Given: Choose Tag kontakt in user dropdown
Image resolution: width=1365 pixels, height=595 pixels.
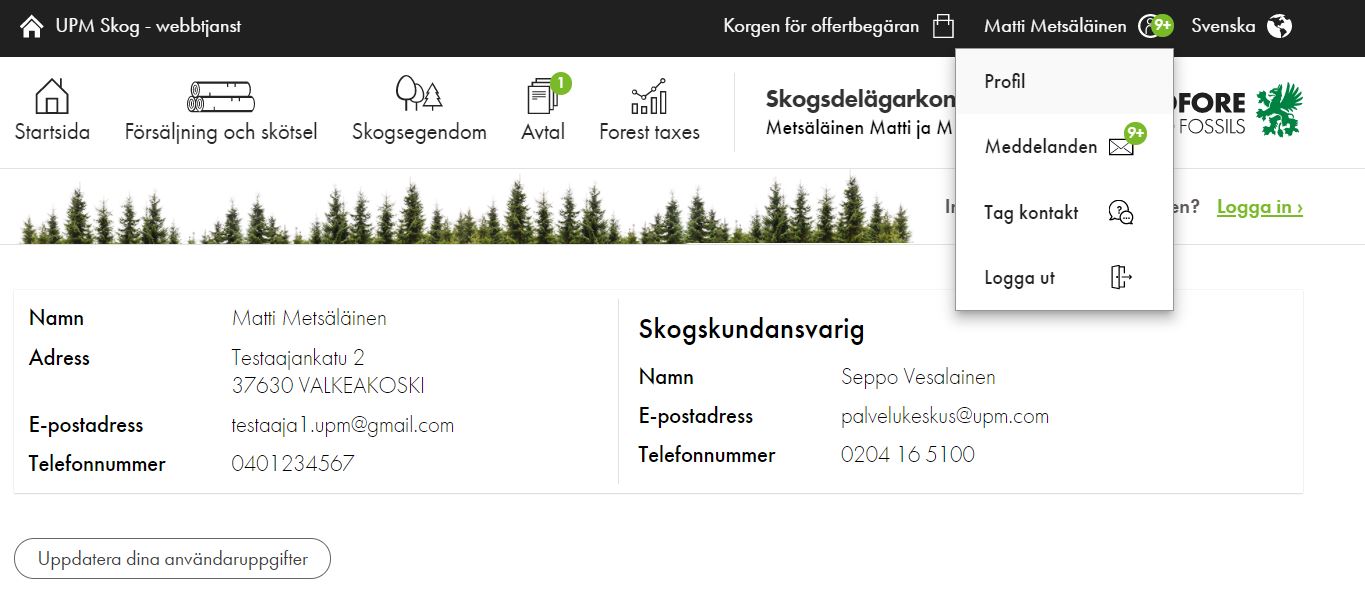Looking at the screenshot, I should pyautogui.click(x=1064, y=212).
